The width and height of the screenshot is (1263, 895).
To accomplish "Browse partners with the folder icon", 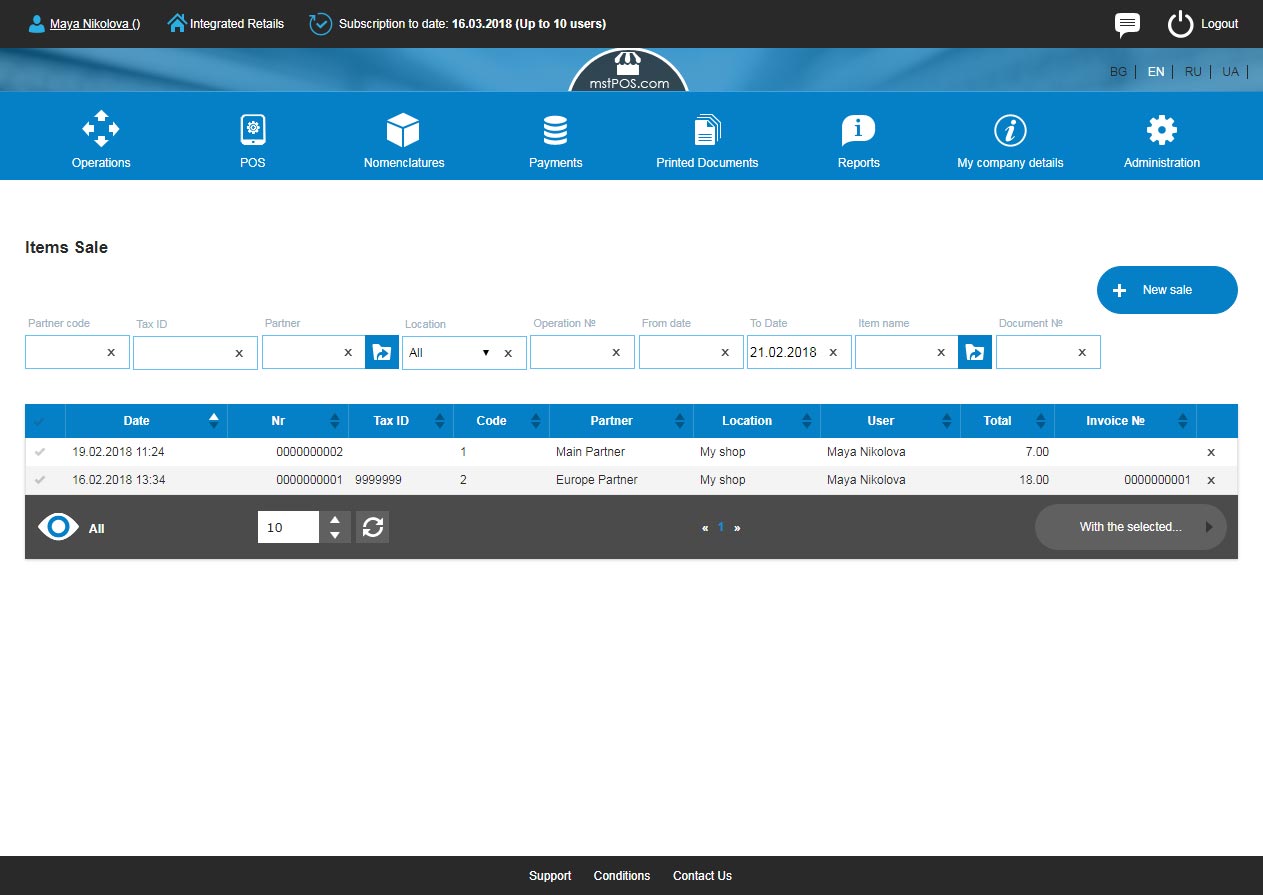I will (x=382, y=352).
